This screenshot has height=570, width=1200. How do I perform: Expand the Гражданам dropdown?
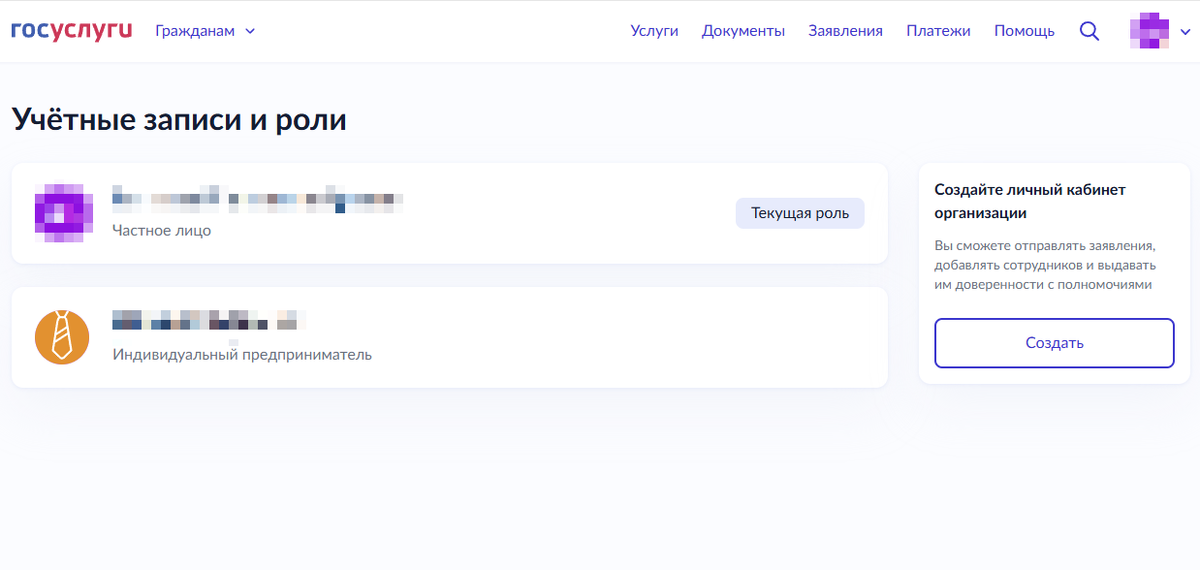pyautogui.click(x=205, y=31)
